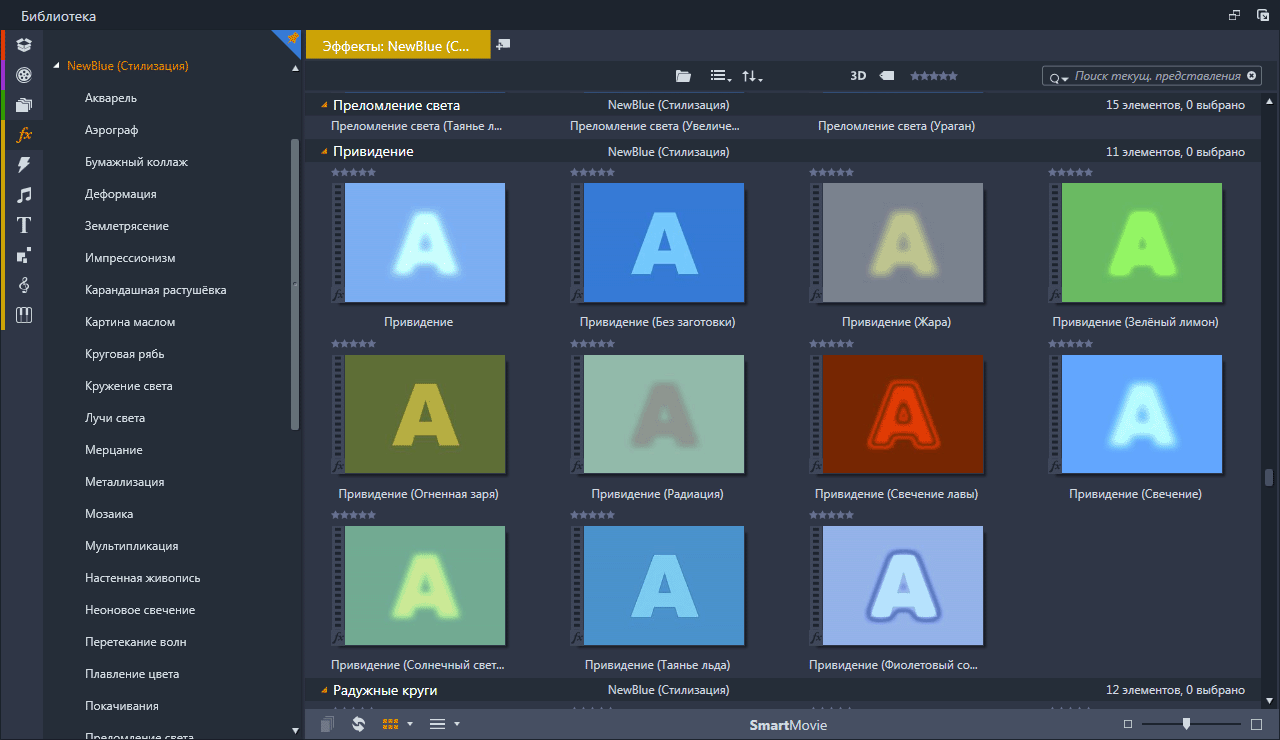Screen dimensions: 1280x740
Task: Toggle the 3D filter button
Action: pyautogui.click(x=858, y=76)
